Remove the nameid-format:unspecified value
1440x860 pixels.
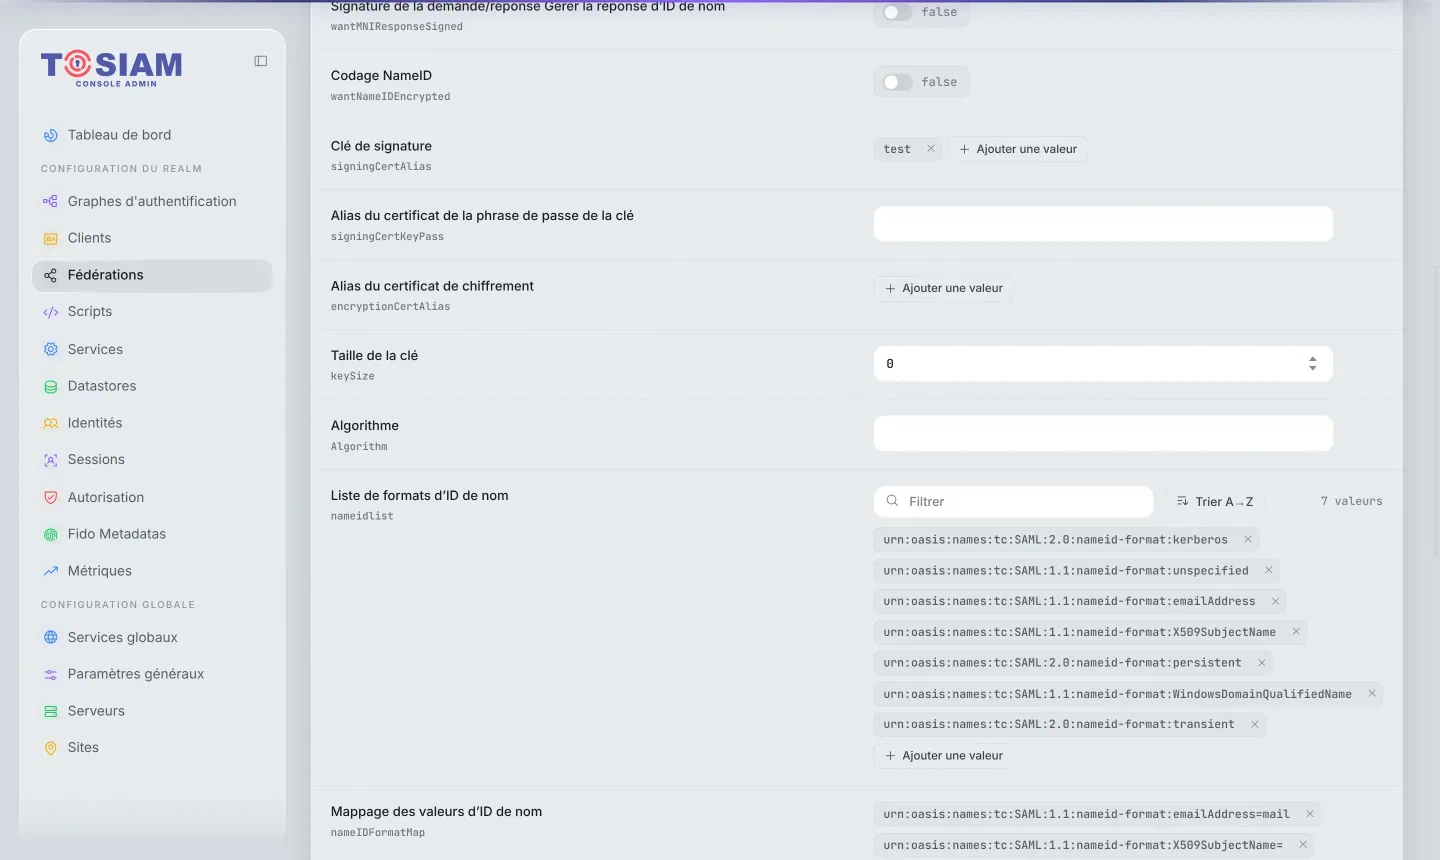coord(1269,570)
